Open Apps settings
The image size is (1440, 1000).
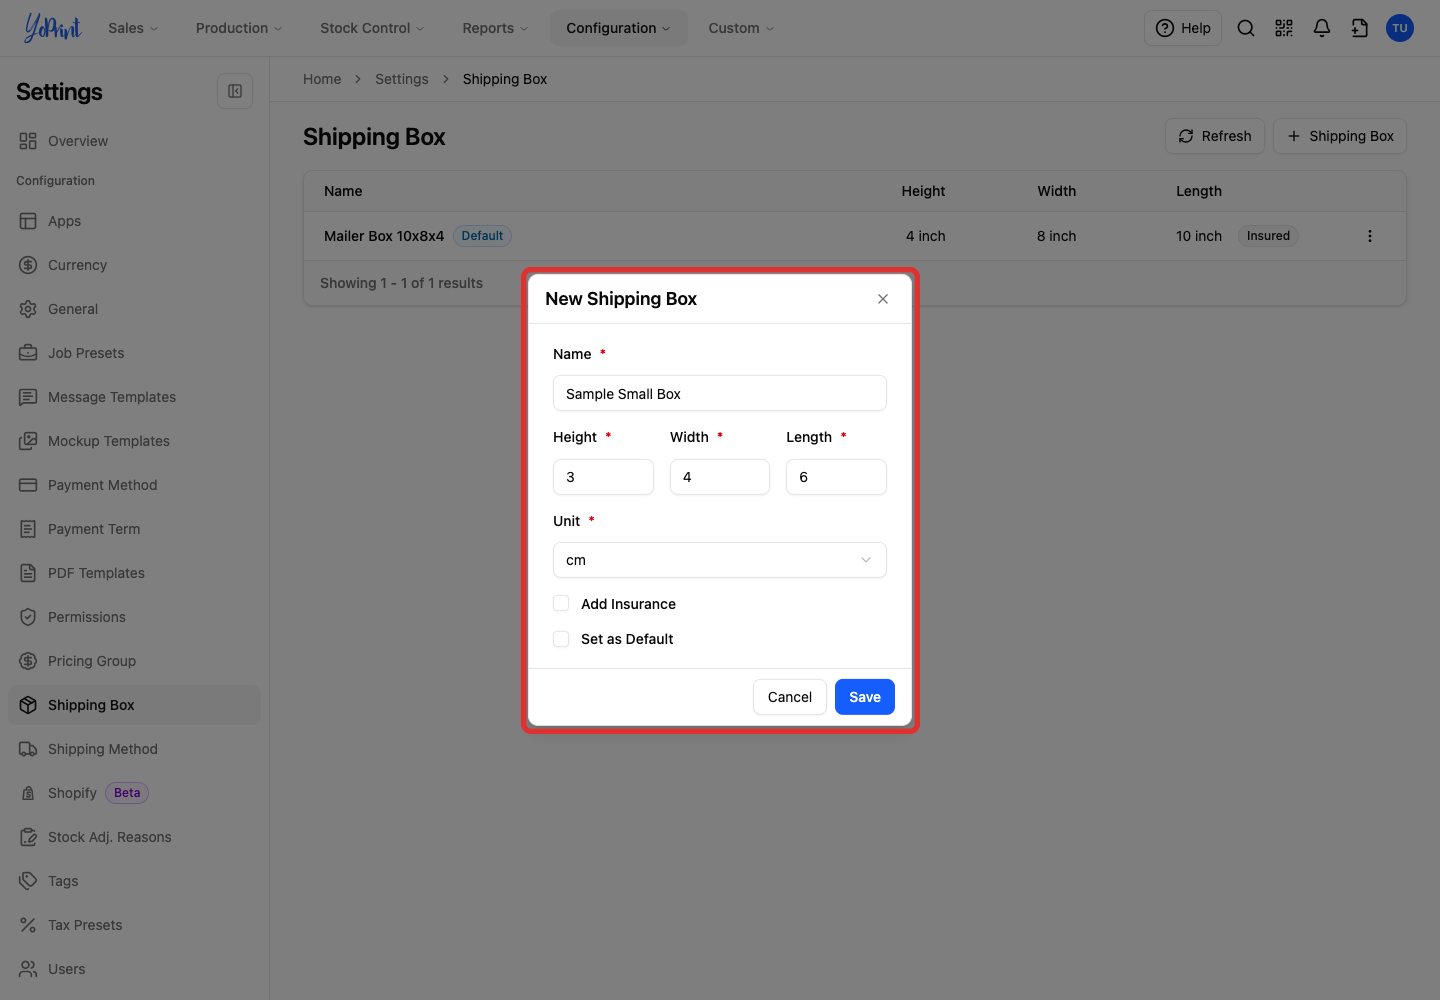pyautogui.click(x=134, y=221)
